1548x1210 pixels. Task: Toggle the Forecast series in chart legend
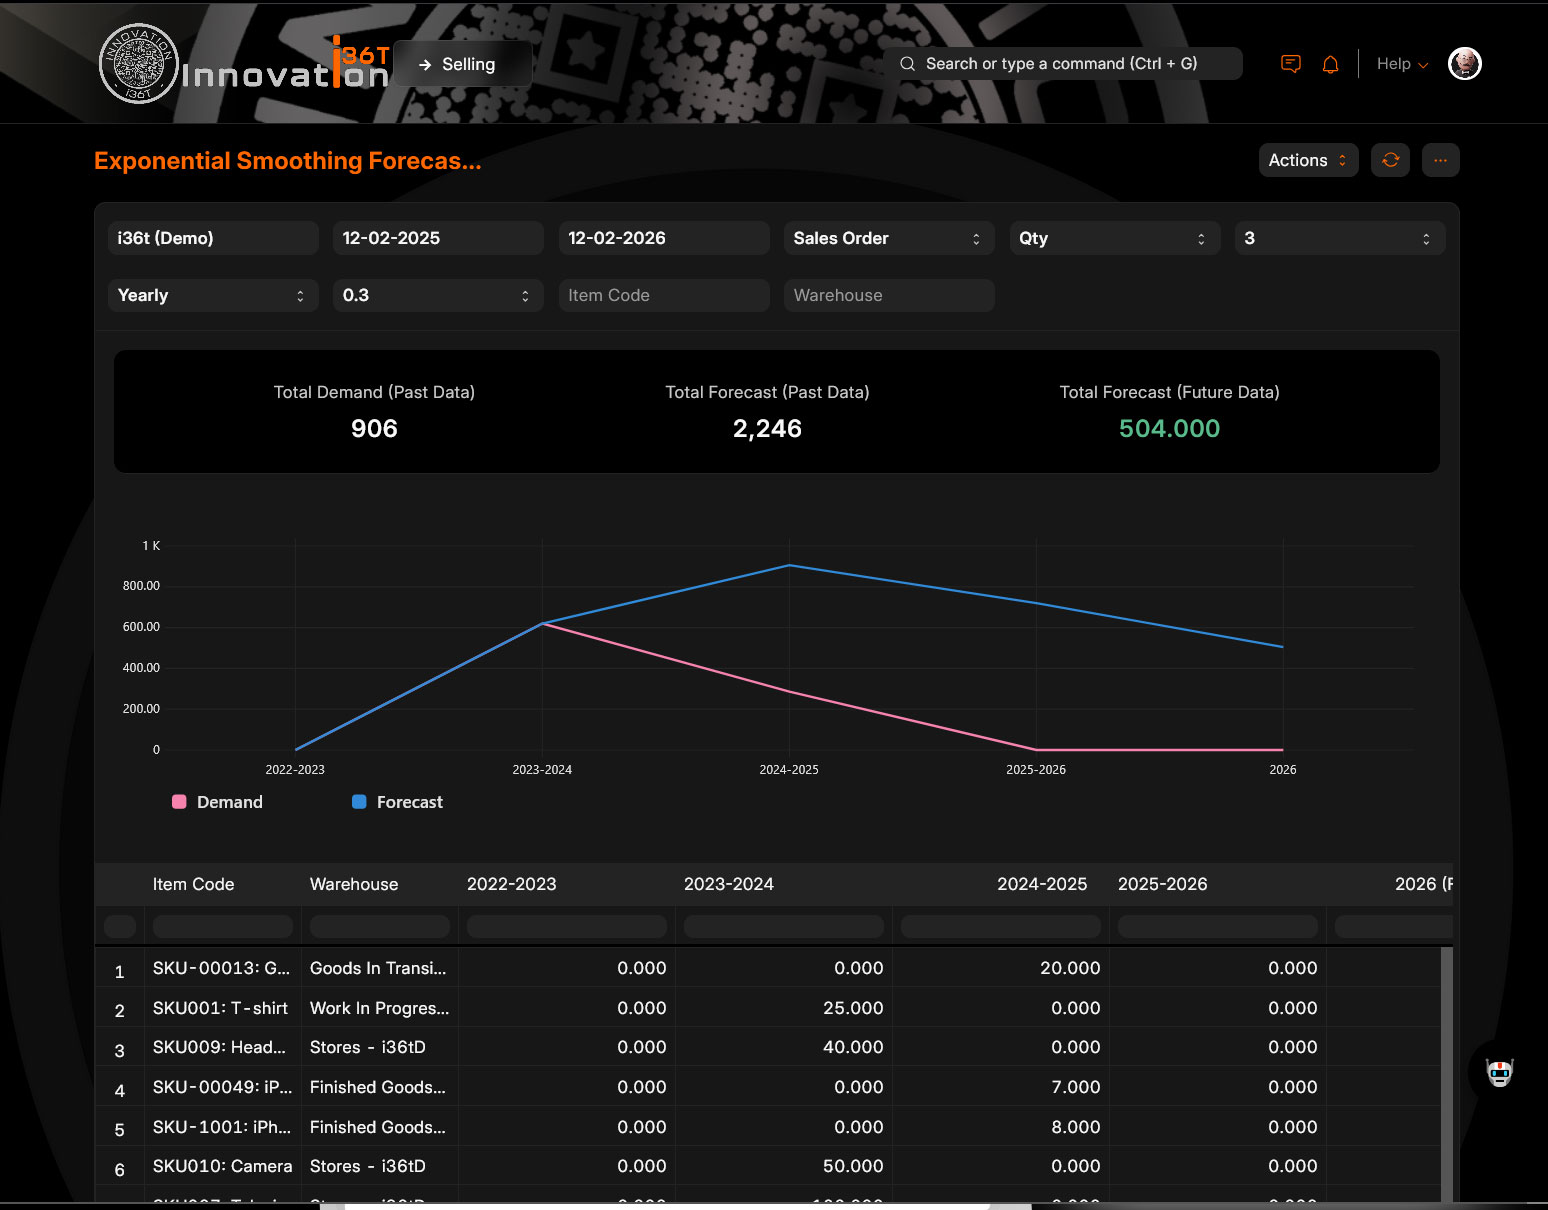[x=397, y=802]
